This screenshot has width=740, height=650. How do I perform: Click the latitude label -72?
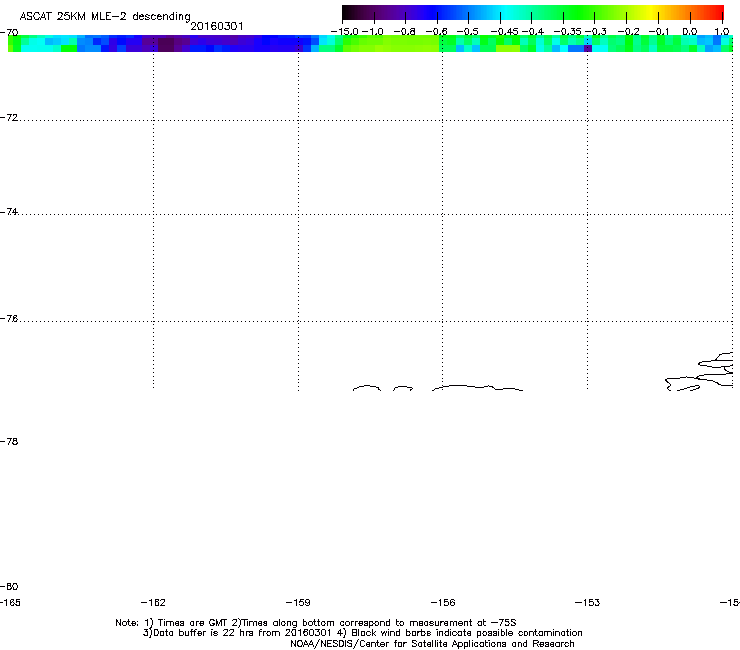tap(9, 117)
